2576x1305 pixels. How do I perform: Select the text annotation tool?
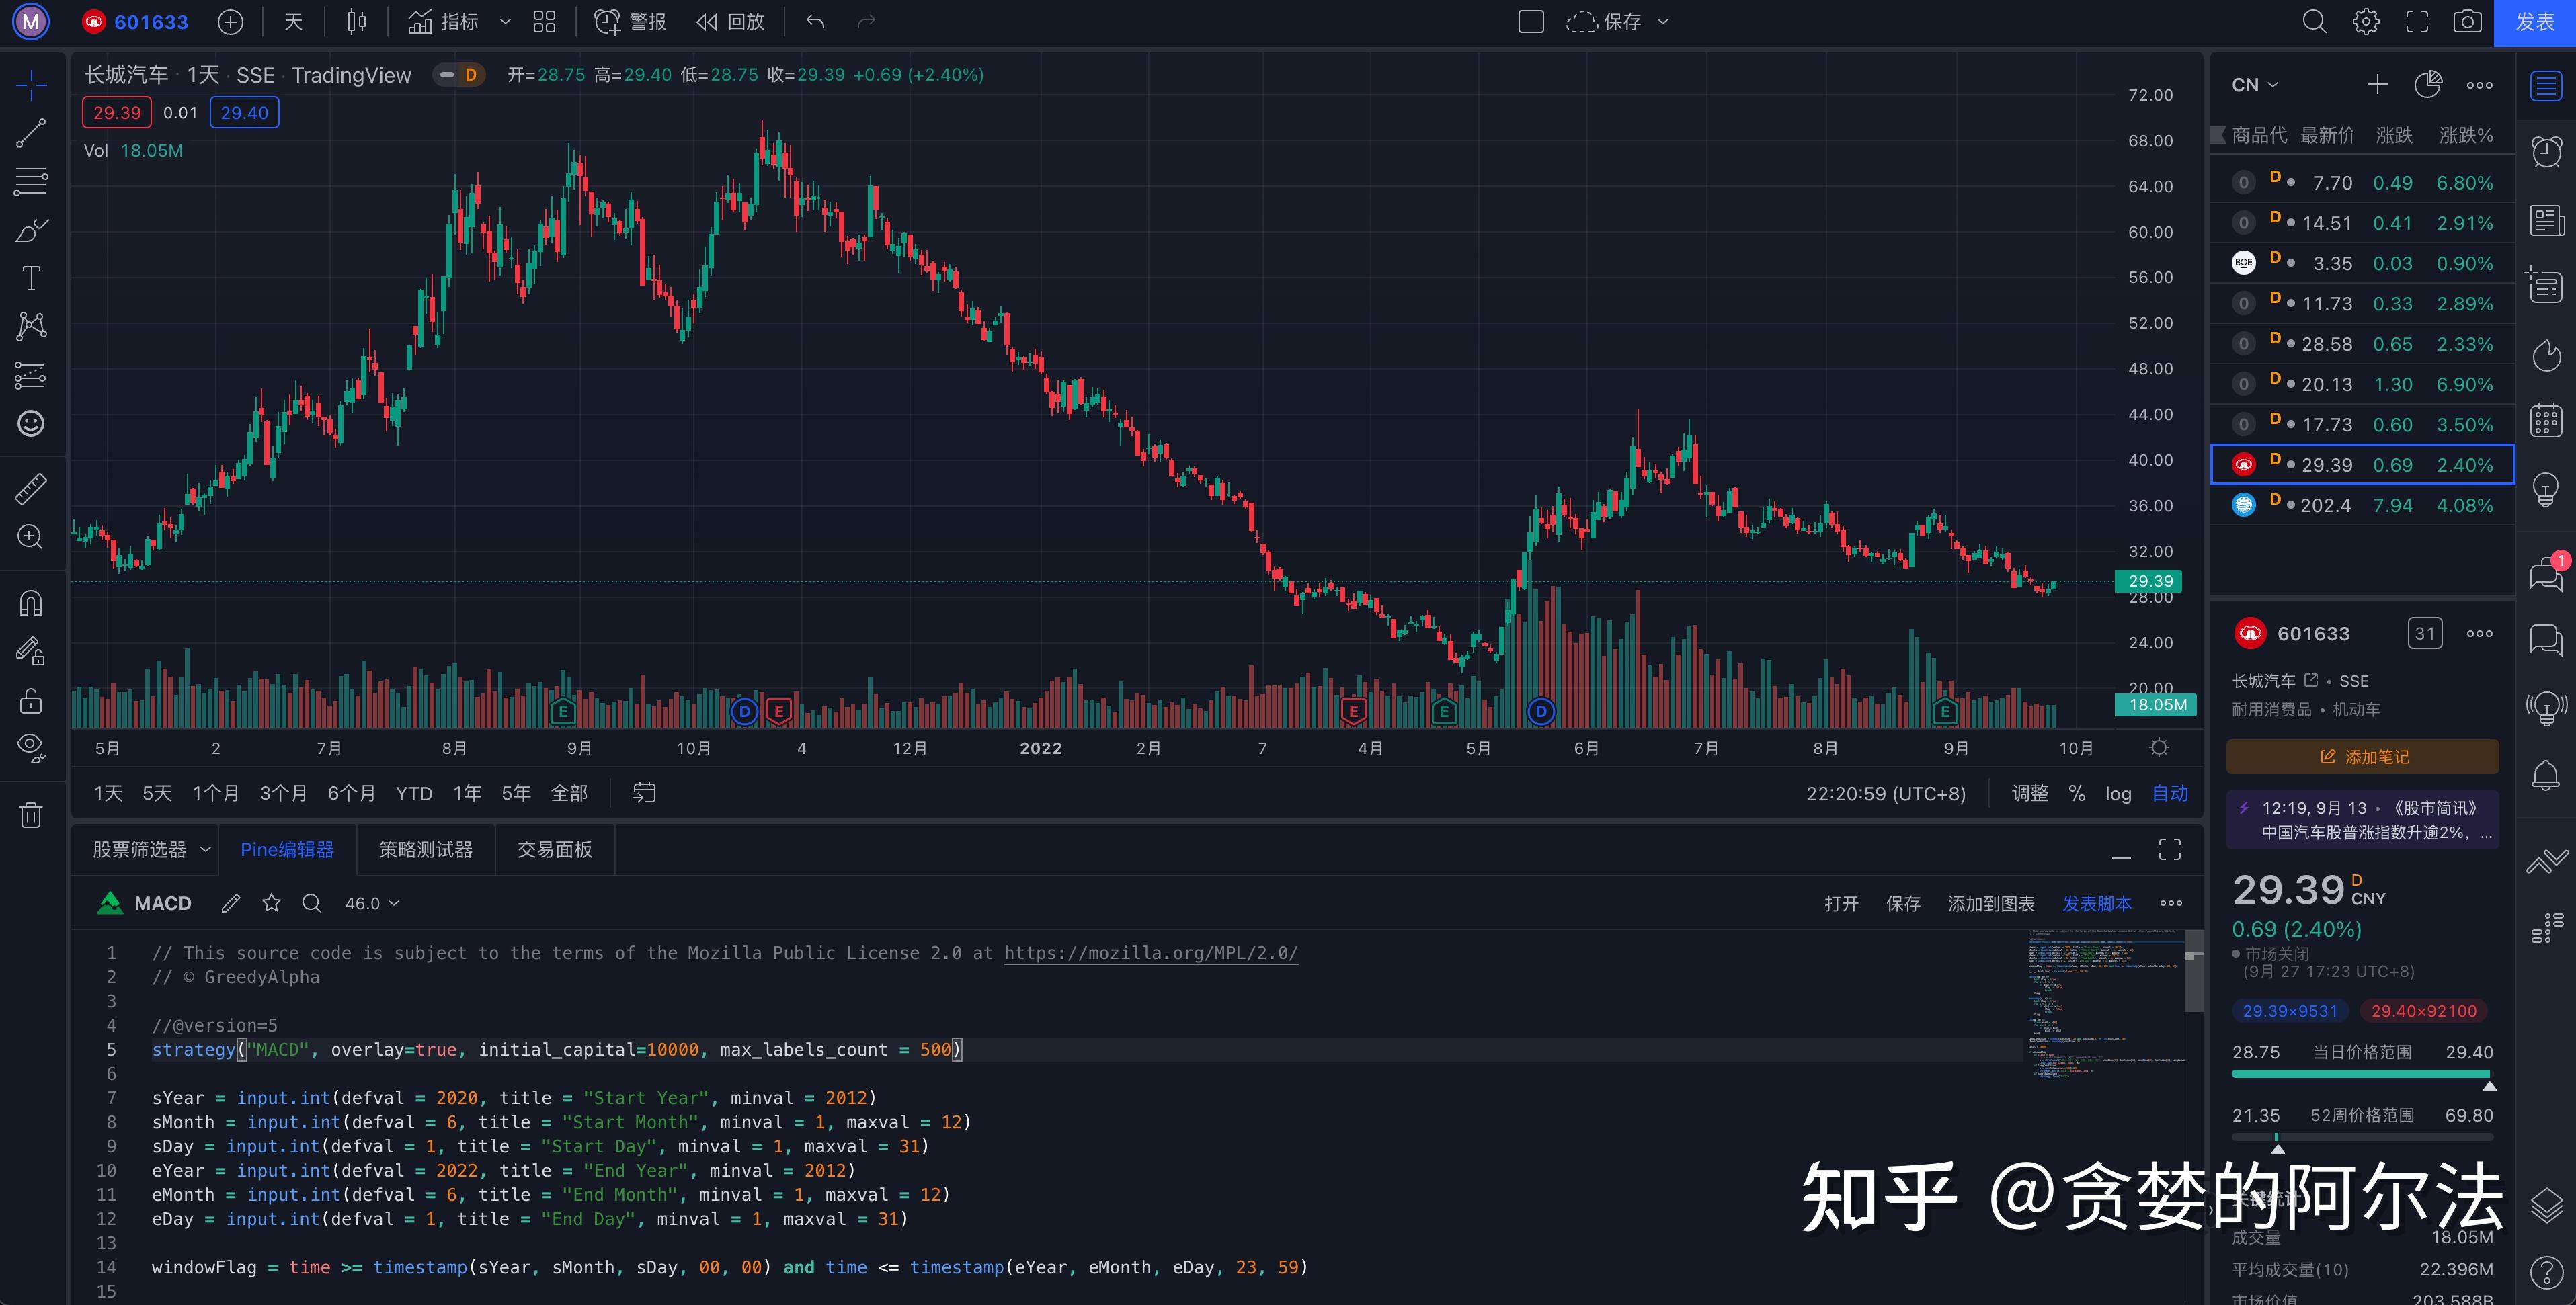coord(31,278)
